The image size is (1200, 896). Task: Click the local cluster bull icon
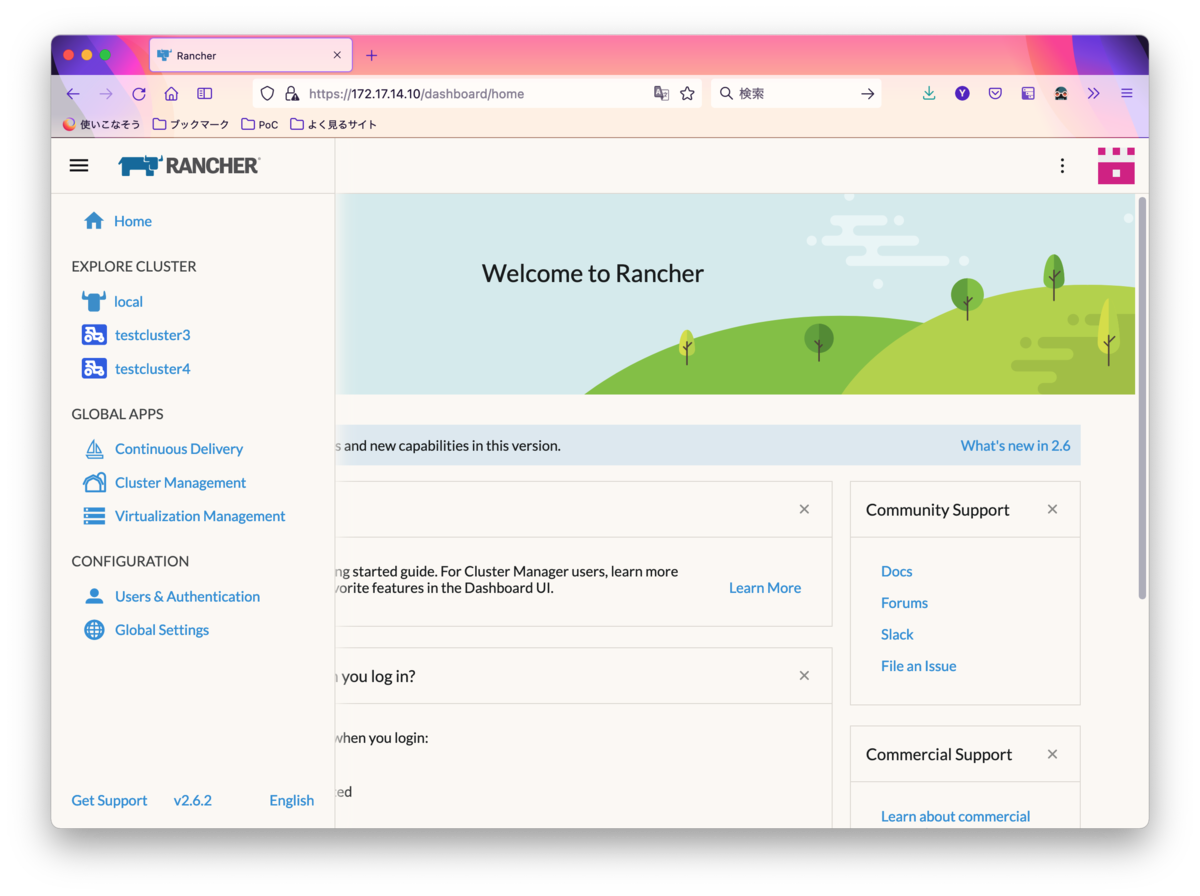tap(94, 301)
